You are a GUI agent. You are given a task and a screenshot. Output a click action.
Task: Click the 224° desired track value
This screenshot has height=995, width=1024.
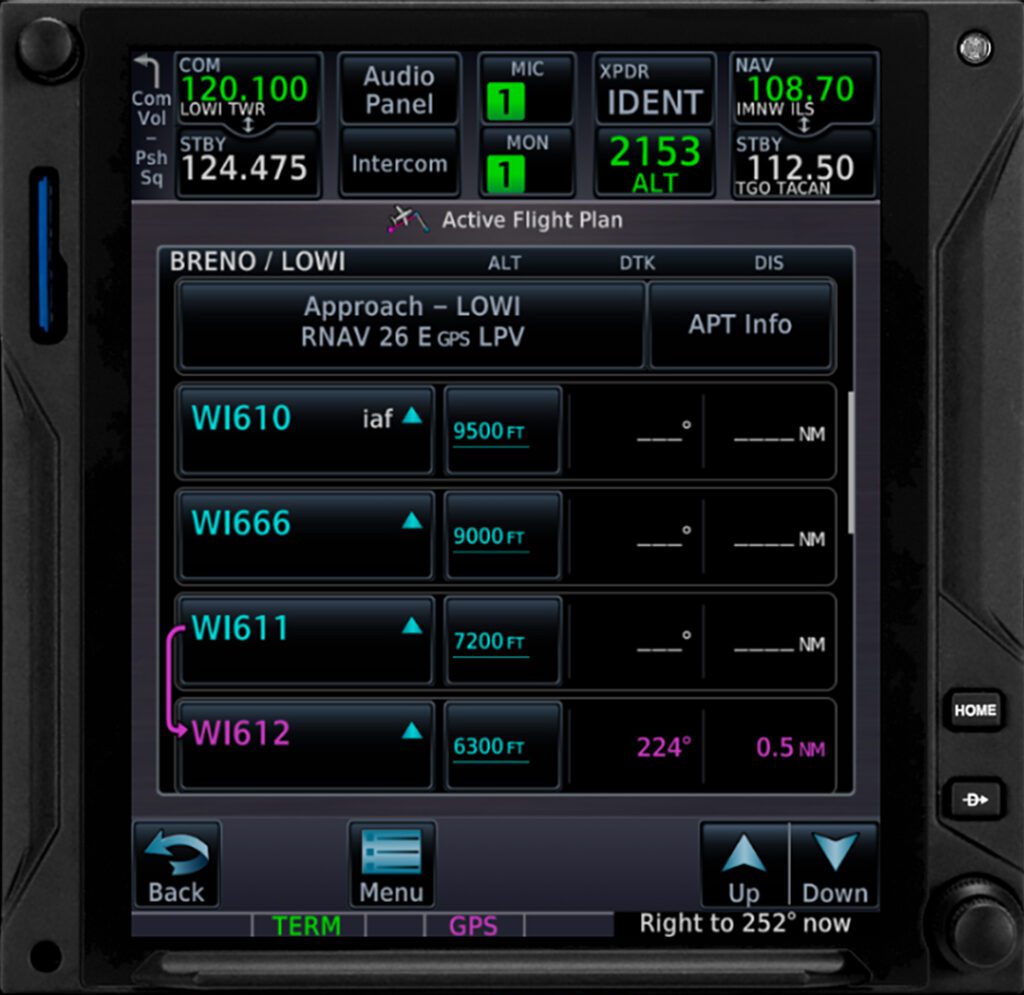664,747
